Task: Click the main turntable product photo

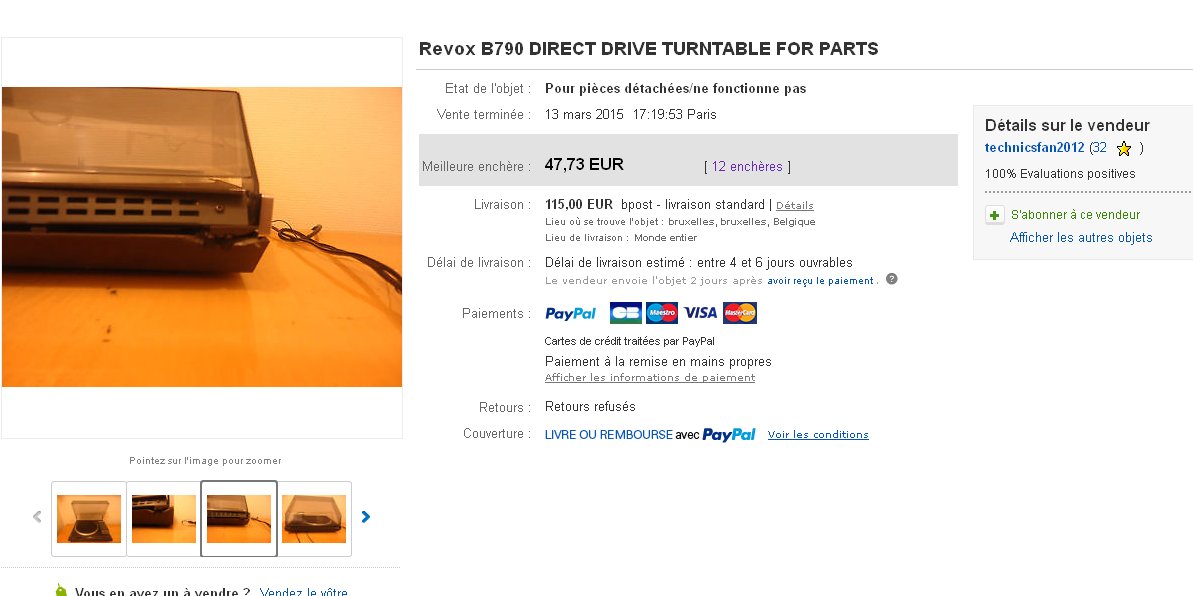Action: (202, 237)
